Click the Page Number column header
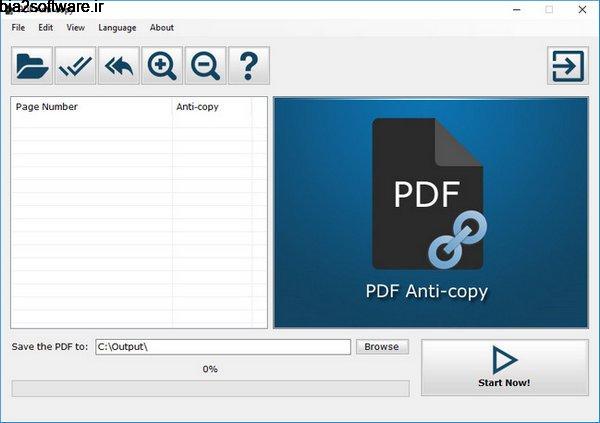Screen dimensions: 600x423 coord(92,107)
